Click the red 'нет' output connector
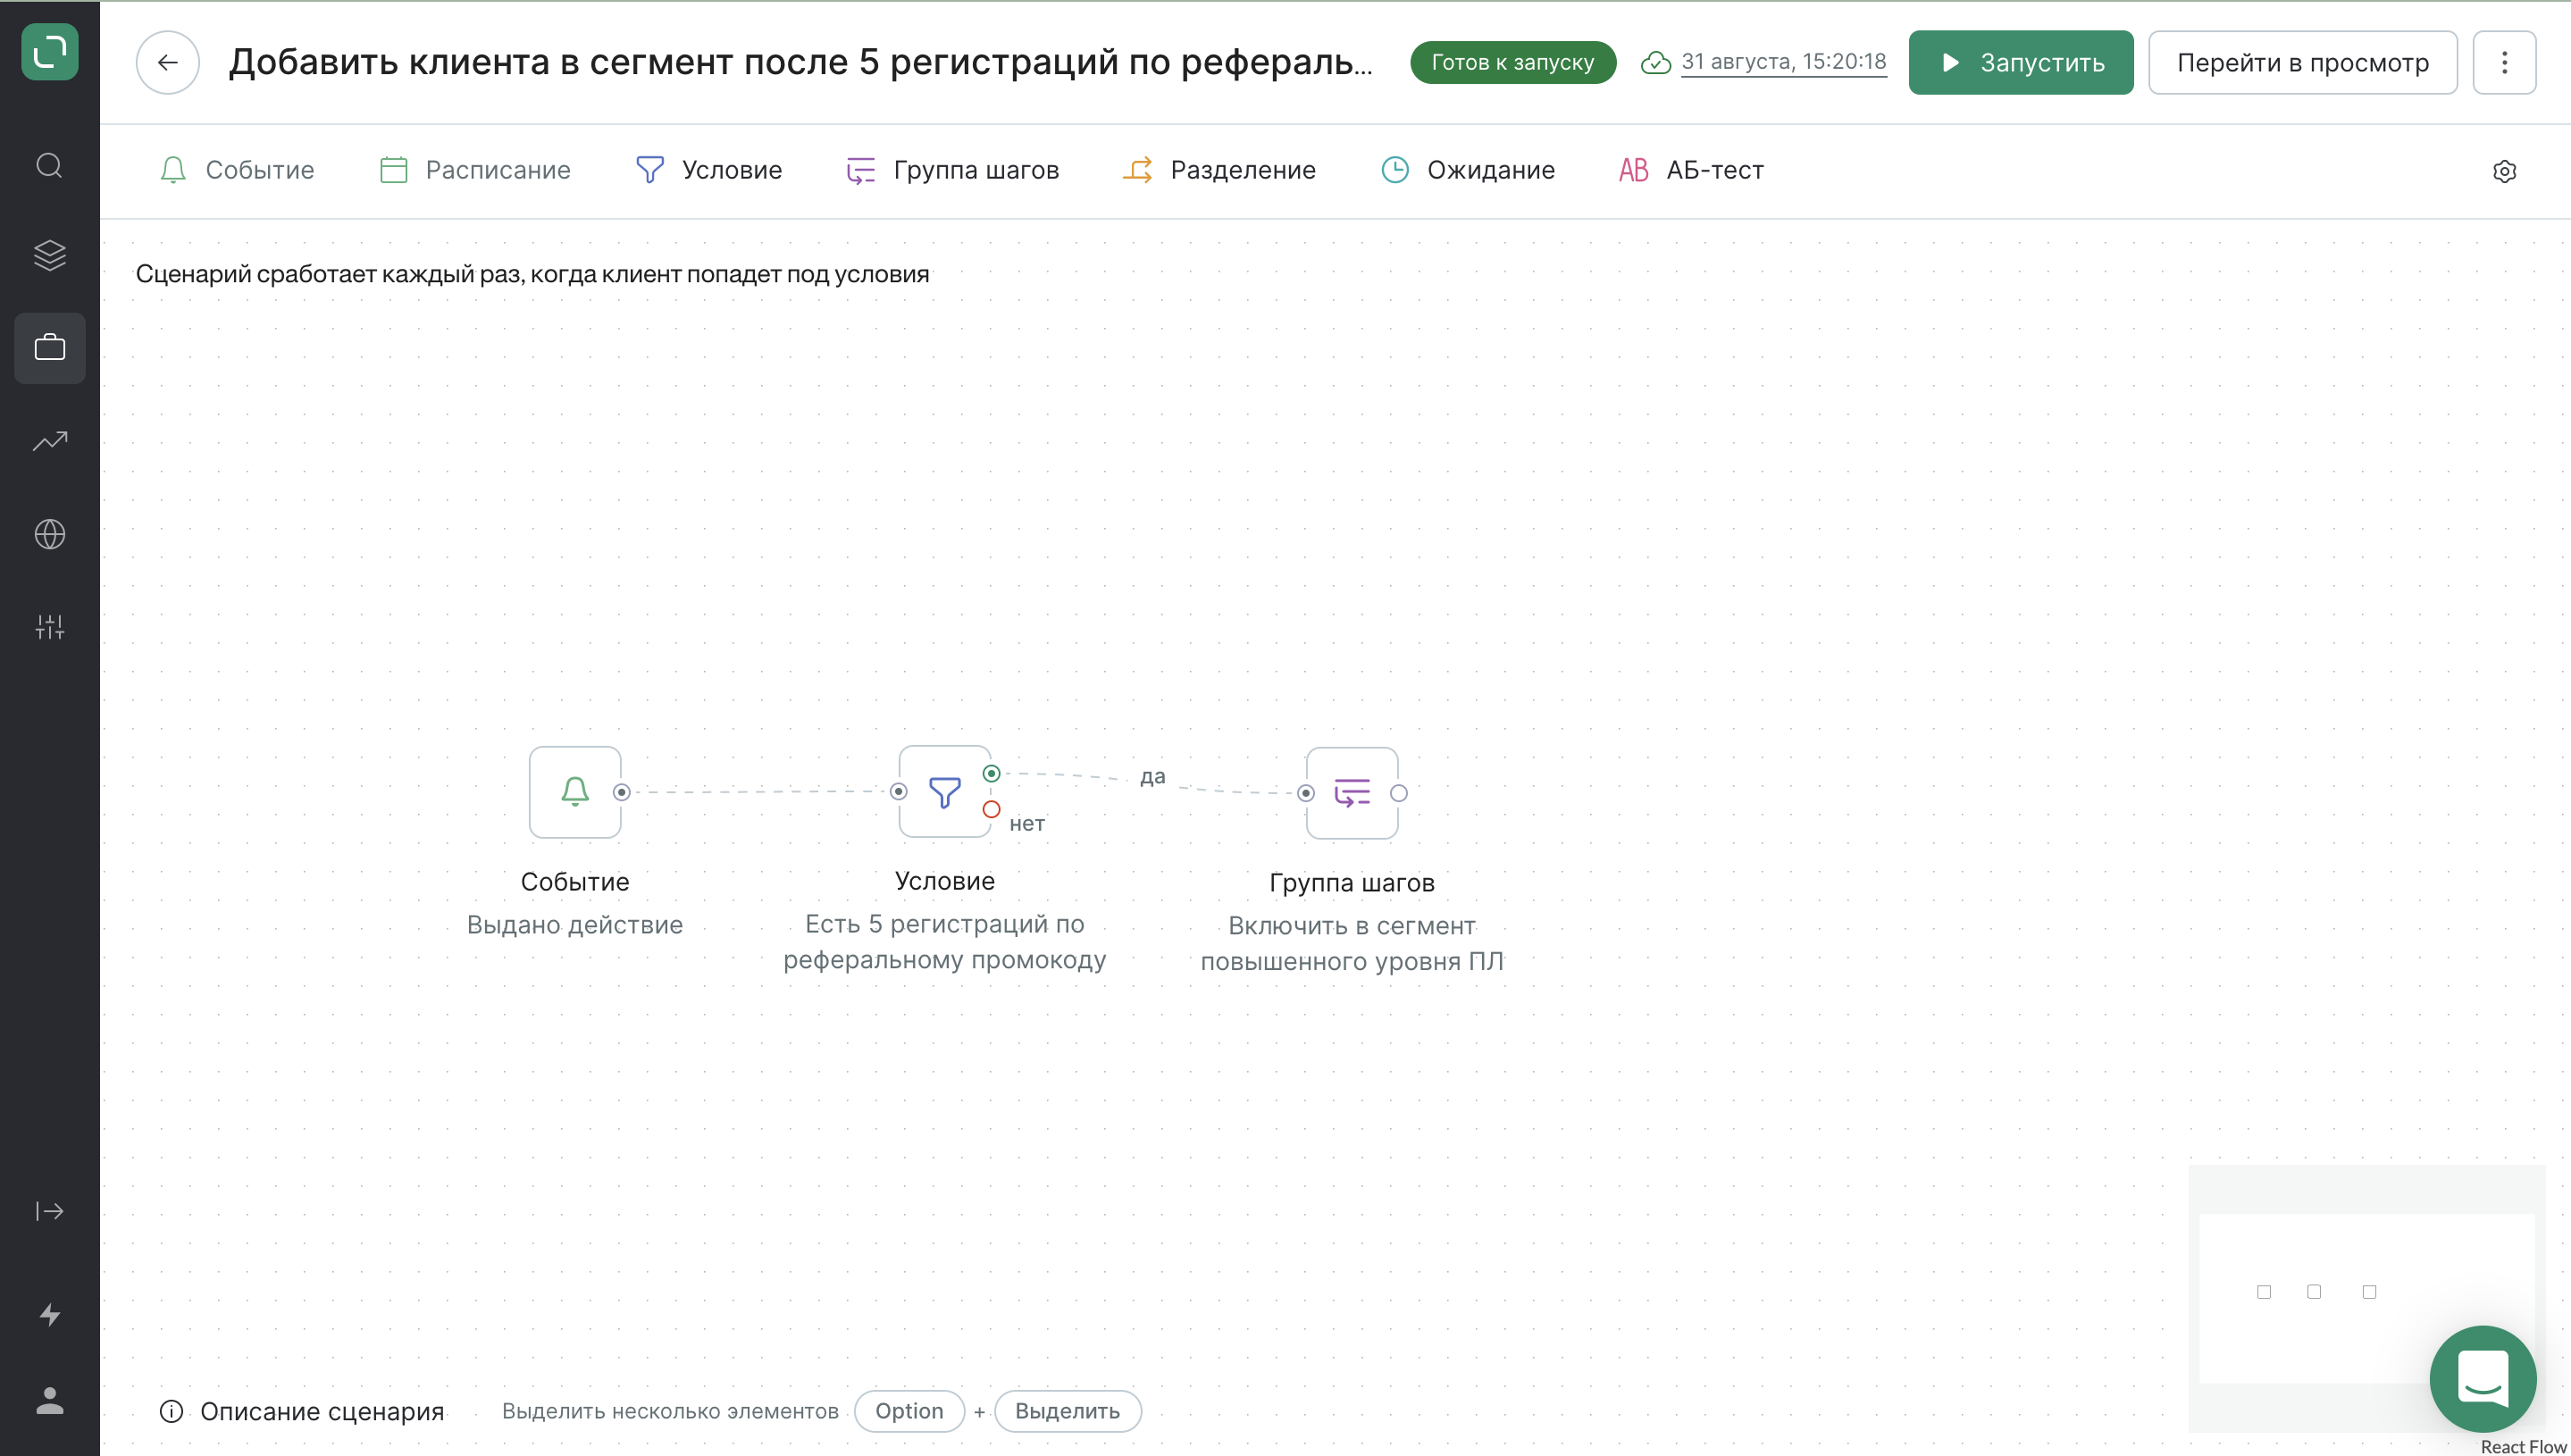Screen dimensions: 2571x1456 click(x=991, y=810)
